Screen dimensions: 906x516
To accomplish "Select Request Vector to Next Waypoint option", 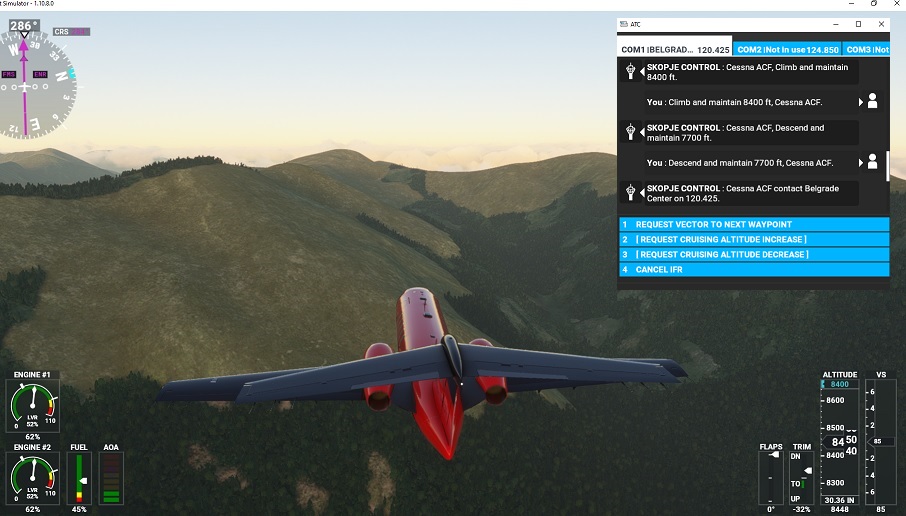I will coord(754,224).
